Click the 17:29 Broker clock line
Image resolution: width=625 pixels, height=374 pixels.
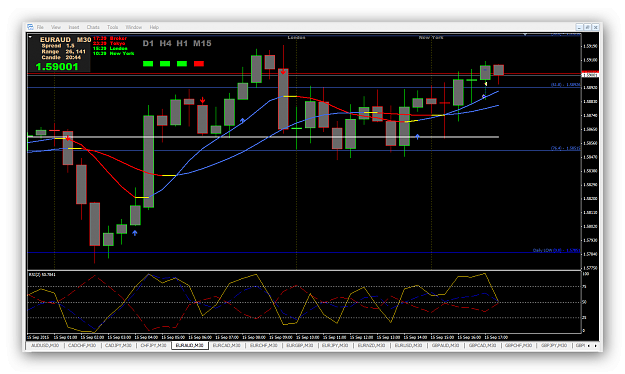[110, 39]
